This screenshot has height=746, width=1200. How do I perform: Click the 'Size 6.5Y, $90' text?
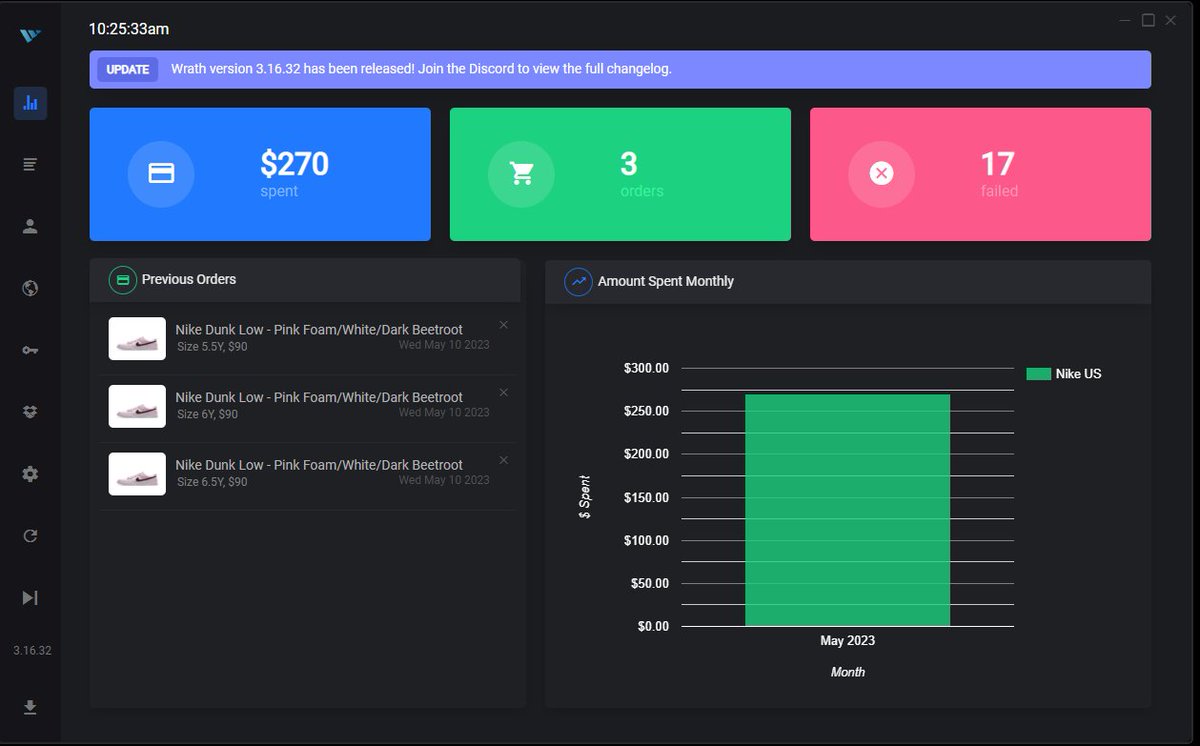[x=212, y=482]
